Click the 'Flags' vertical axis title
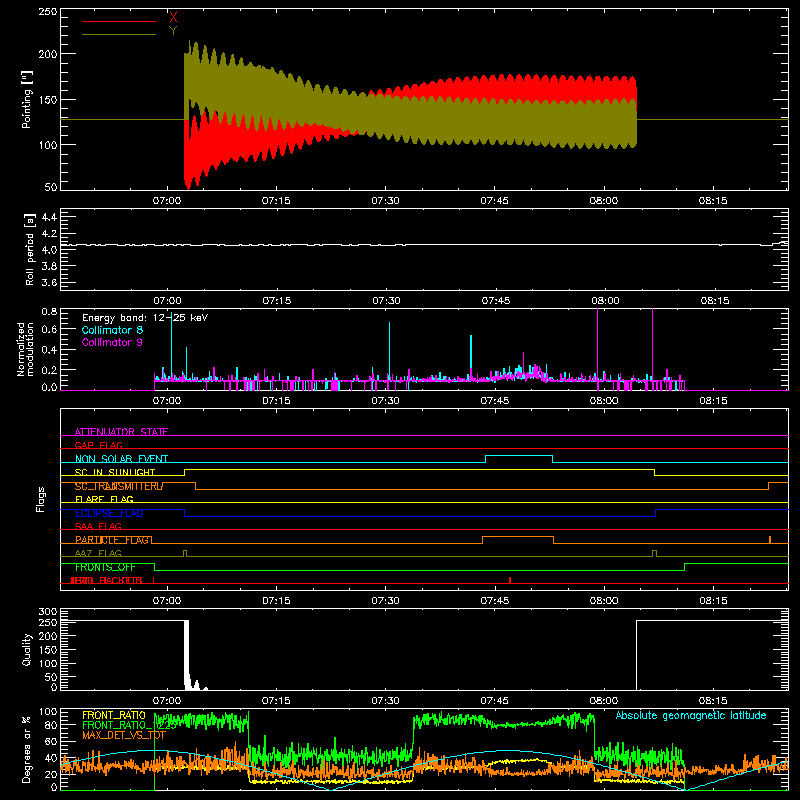 (x=41, y=499)
